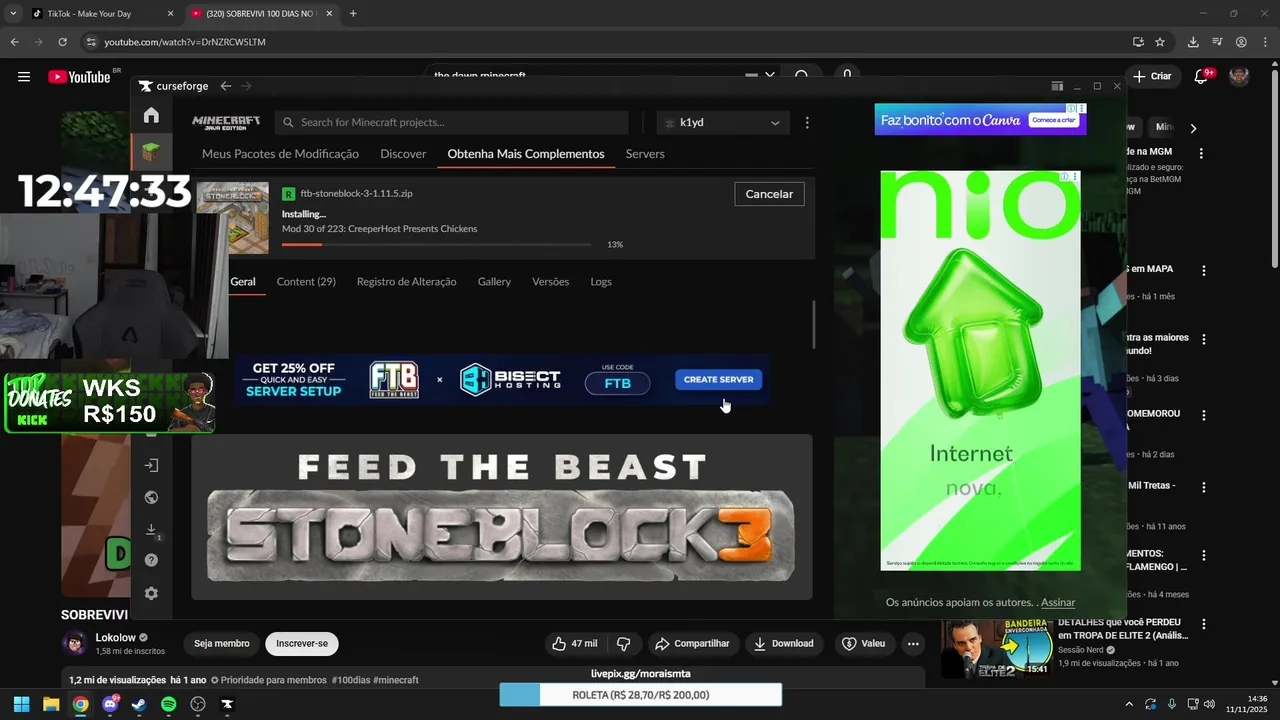This screenshot has height=720, width=1280.
Task: Click the Inscrever-se subscribe button
Action: click(302, 643)
